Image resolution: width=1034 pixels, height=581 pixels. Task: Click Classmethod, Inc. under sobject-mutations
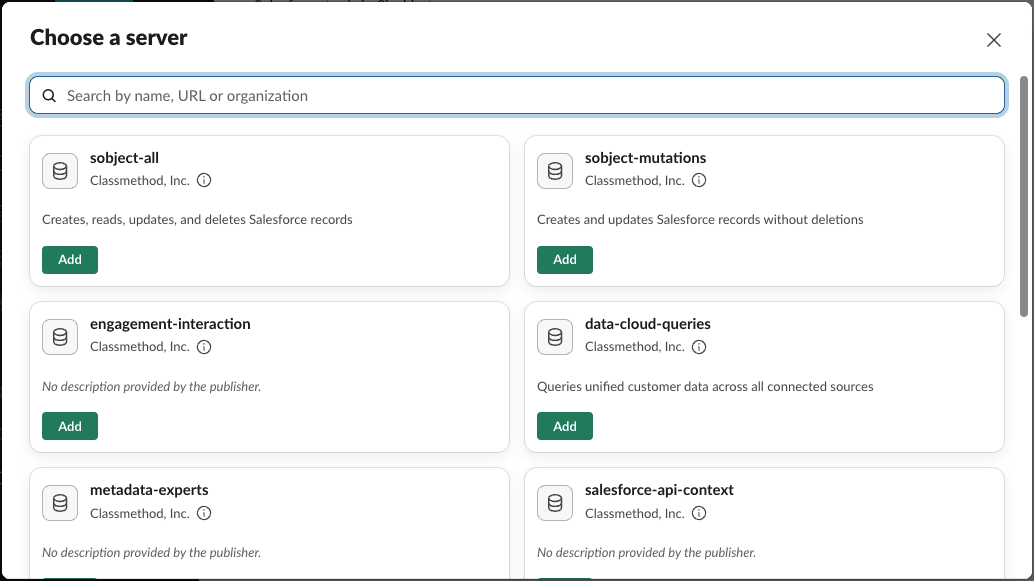(634, 181)
